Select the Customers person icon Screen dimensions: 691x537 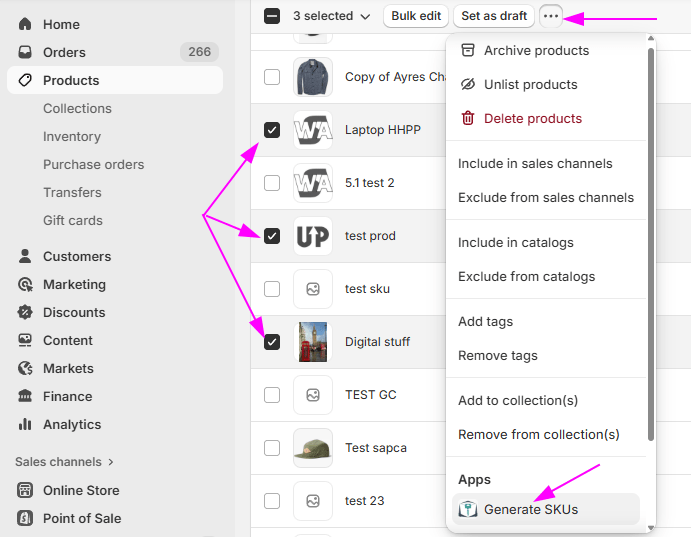click(x=25, y=256)
